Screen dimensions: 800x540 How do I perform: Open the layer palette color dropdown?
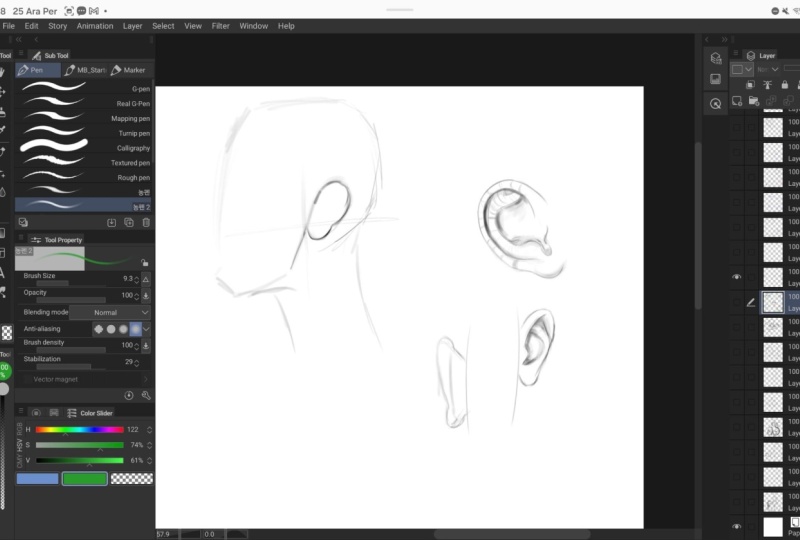click(x=742, y=69)
